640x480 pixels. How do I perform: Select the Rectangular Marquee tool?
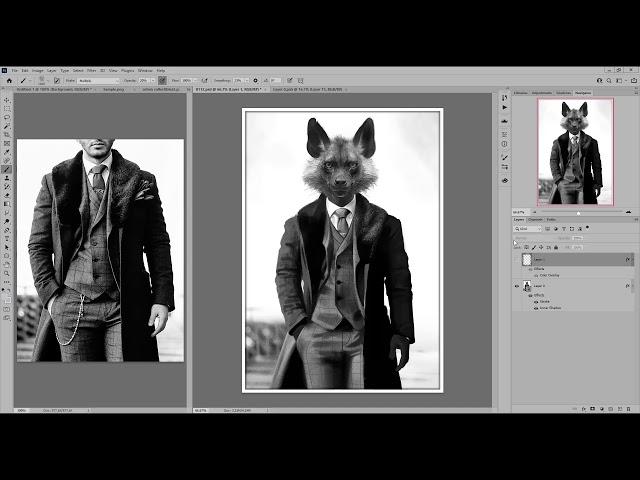[7, 109]
